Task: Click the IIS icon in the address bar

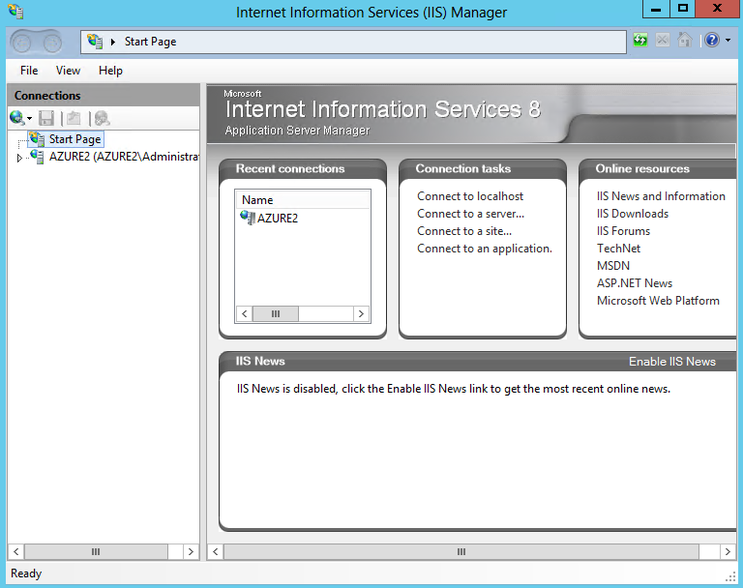Action: coord(95,41)
